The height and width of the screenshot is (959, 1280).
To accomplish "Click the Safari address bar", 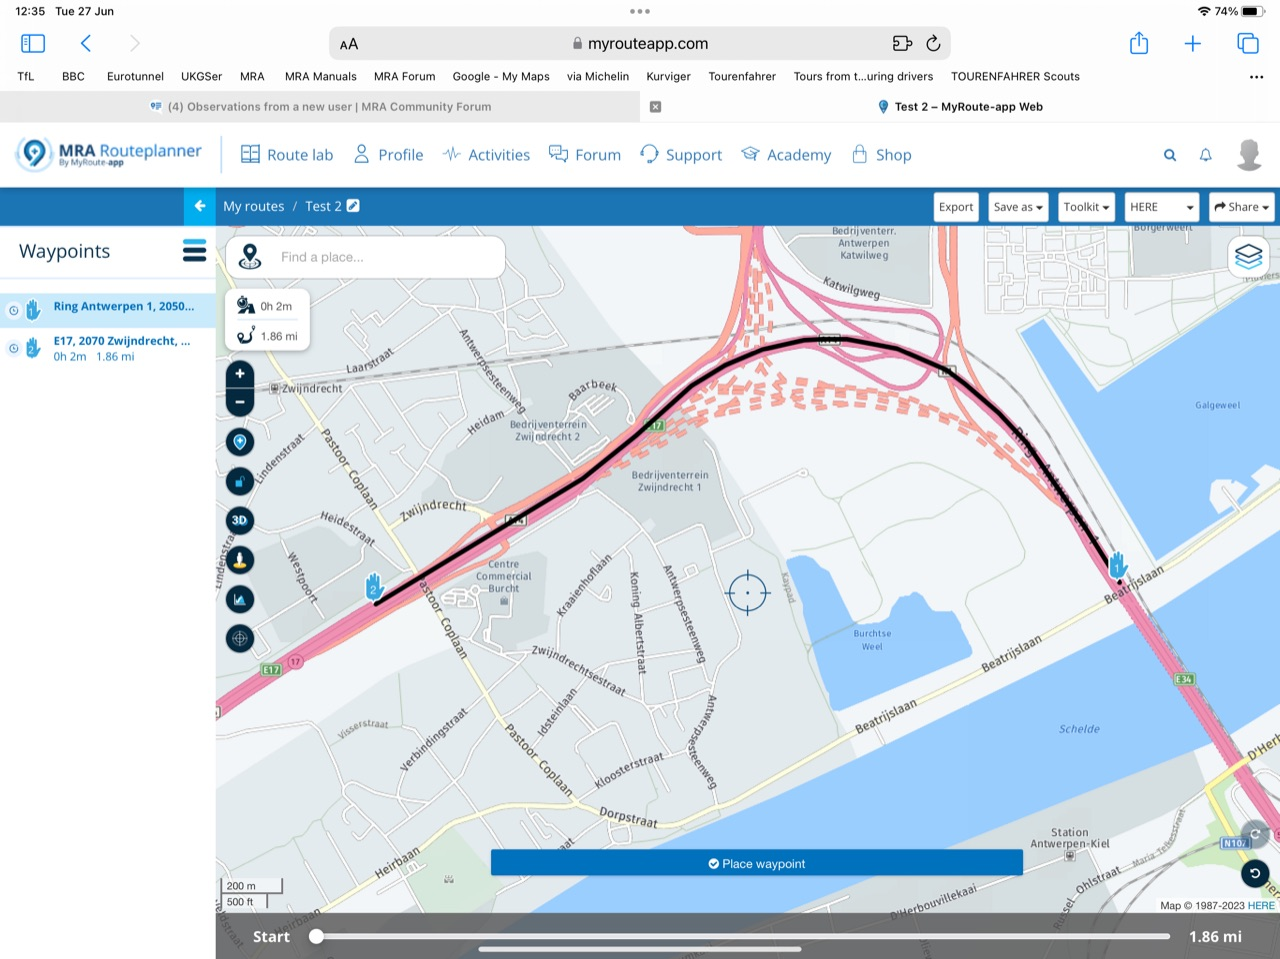I will (x=640, y=43).
